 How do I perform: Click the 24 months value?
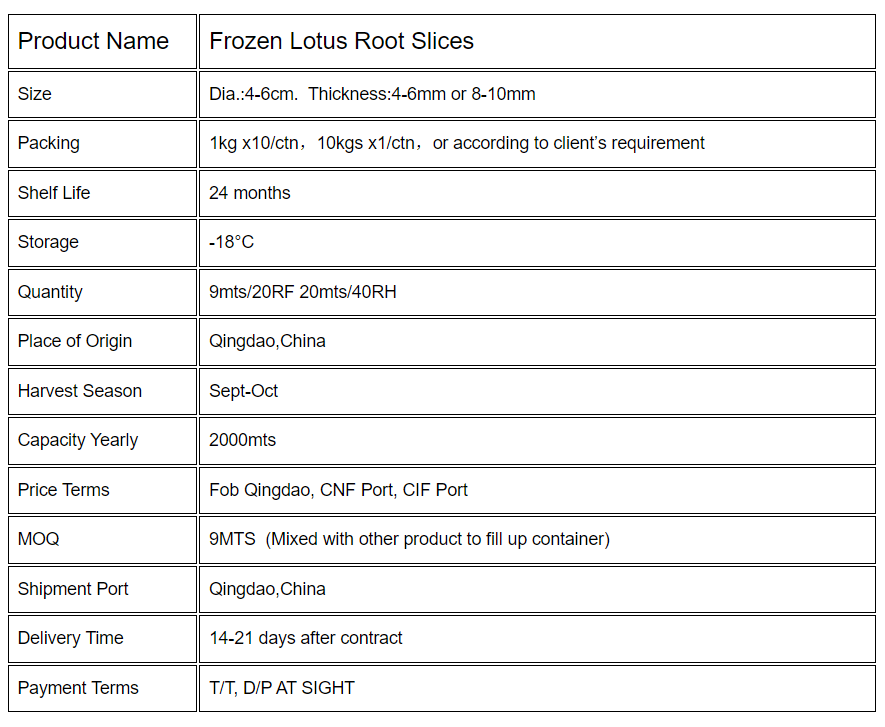[250, 193]
